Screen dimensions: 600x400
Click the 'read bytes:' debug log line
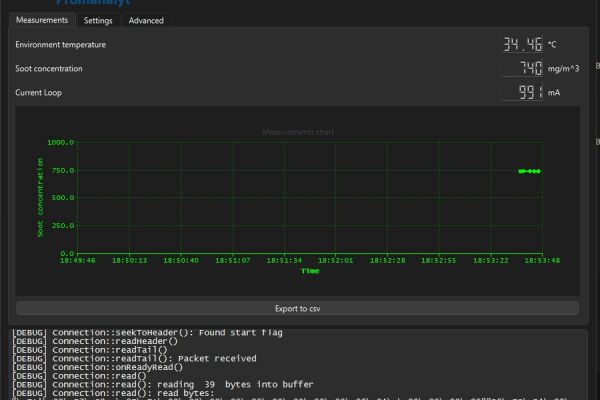tap(113, 393)
